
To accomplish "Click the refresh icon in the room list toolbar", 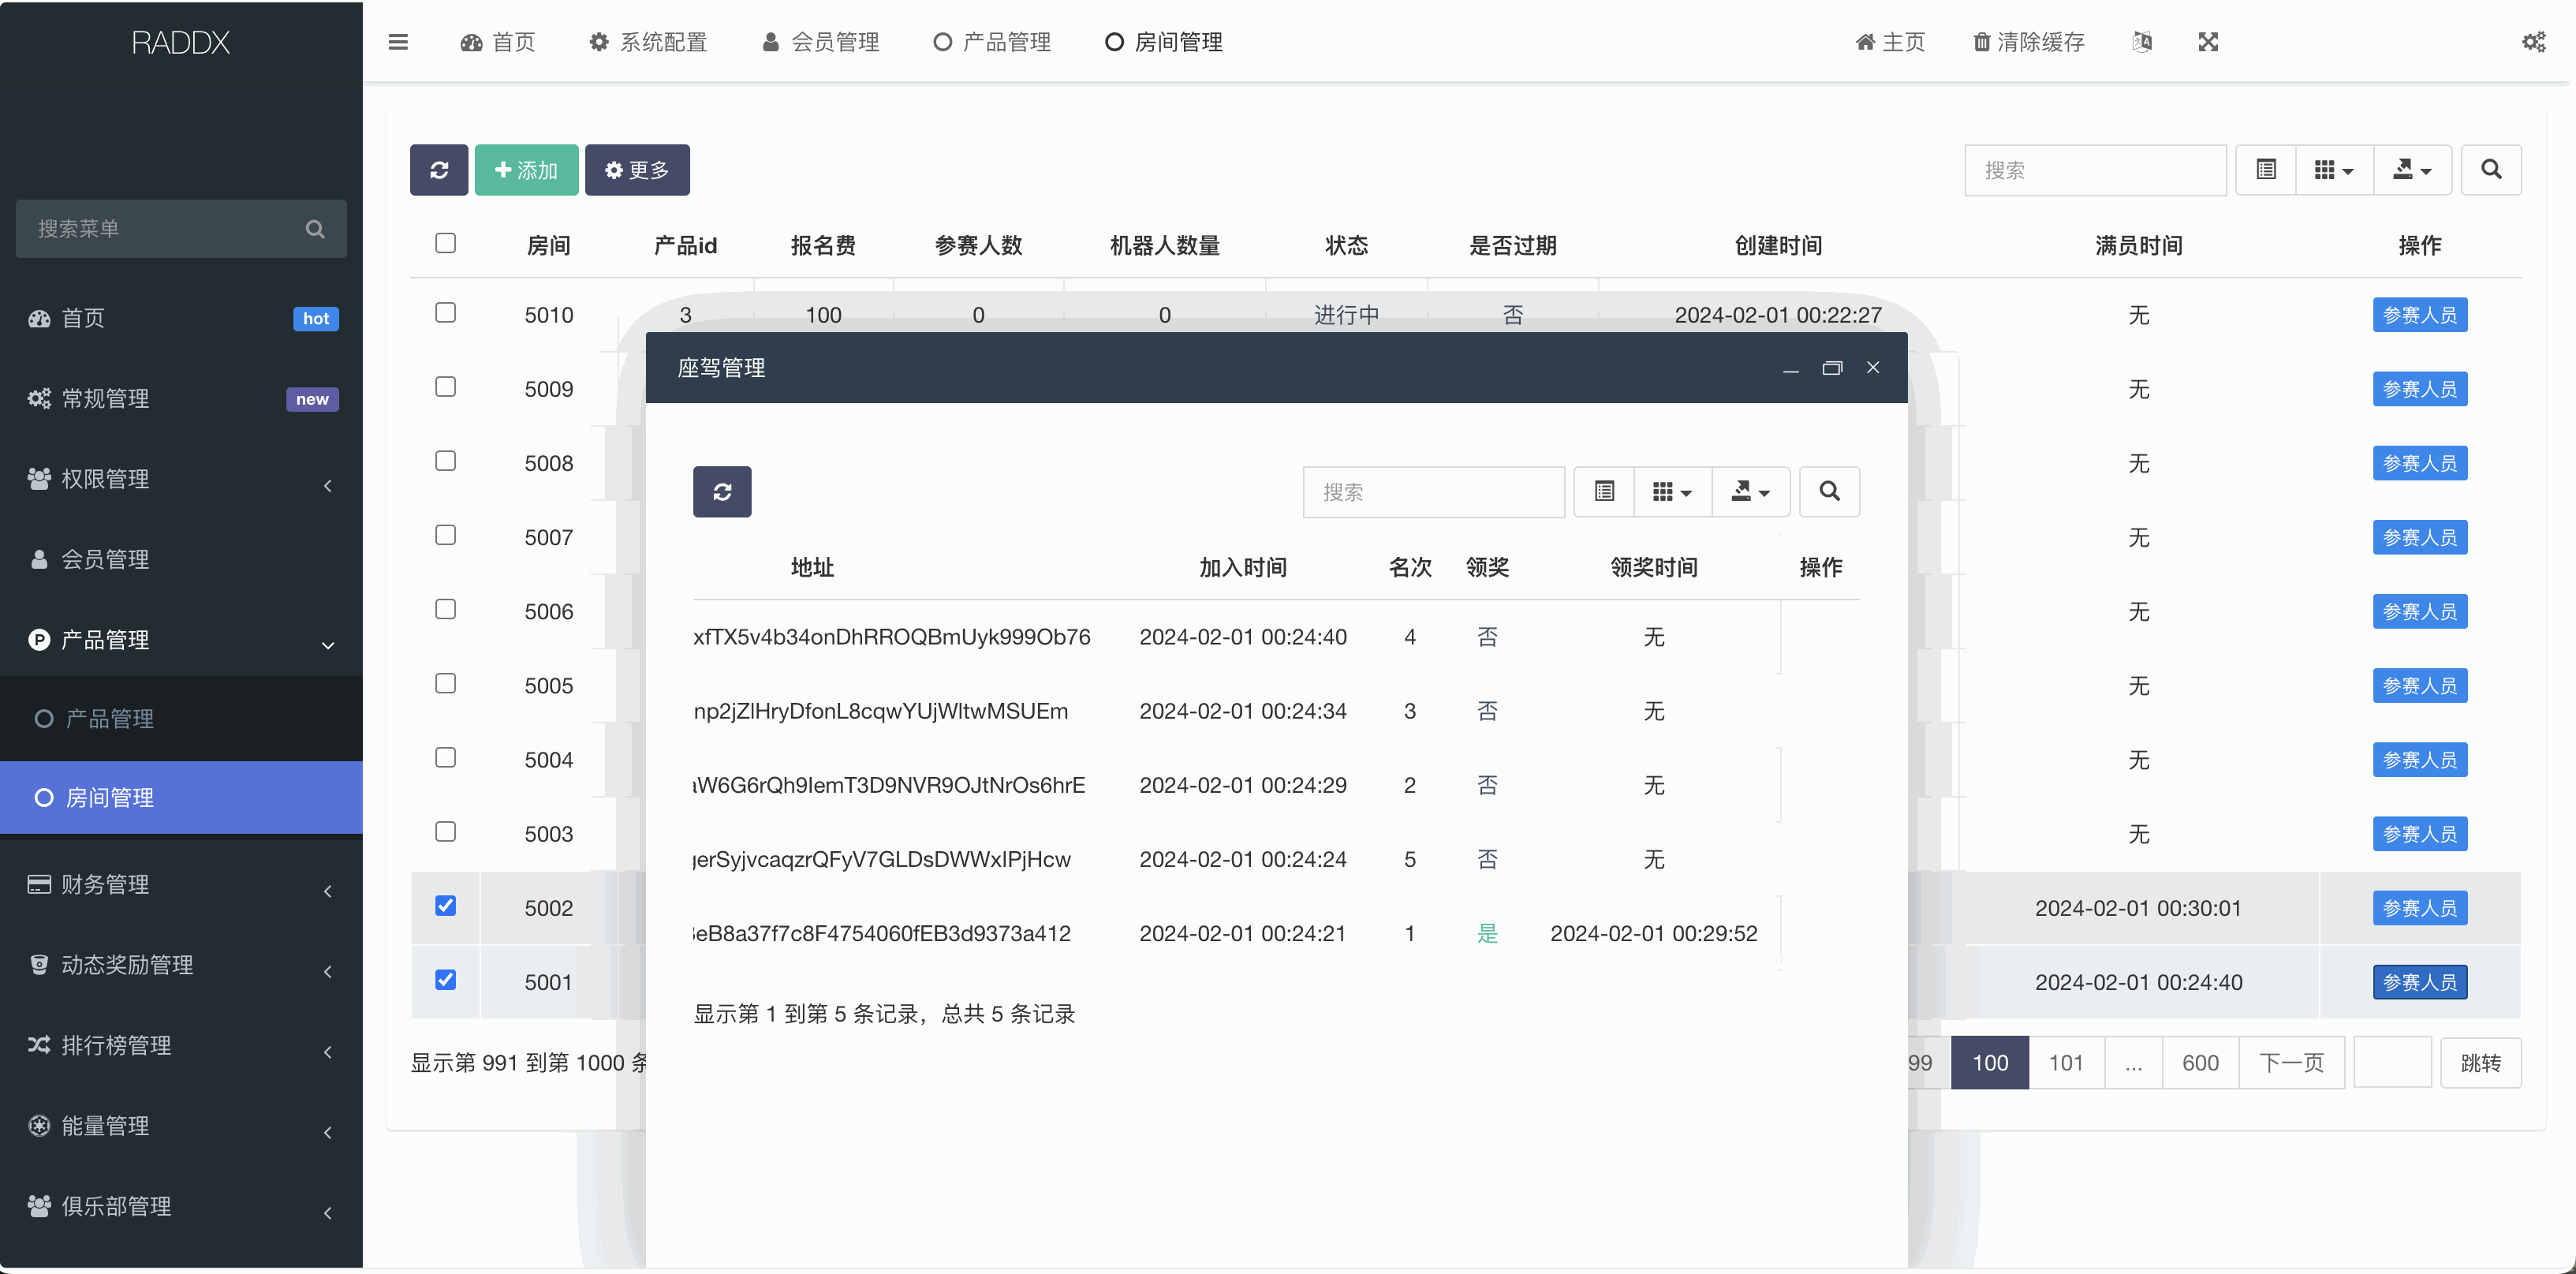I will pyautogui.click(x=439, y=170).
